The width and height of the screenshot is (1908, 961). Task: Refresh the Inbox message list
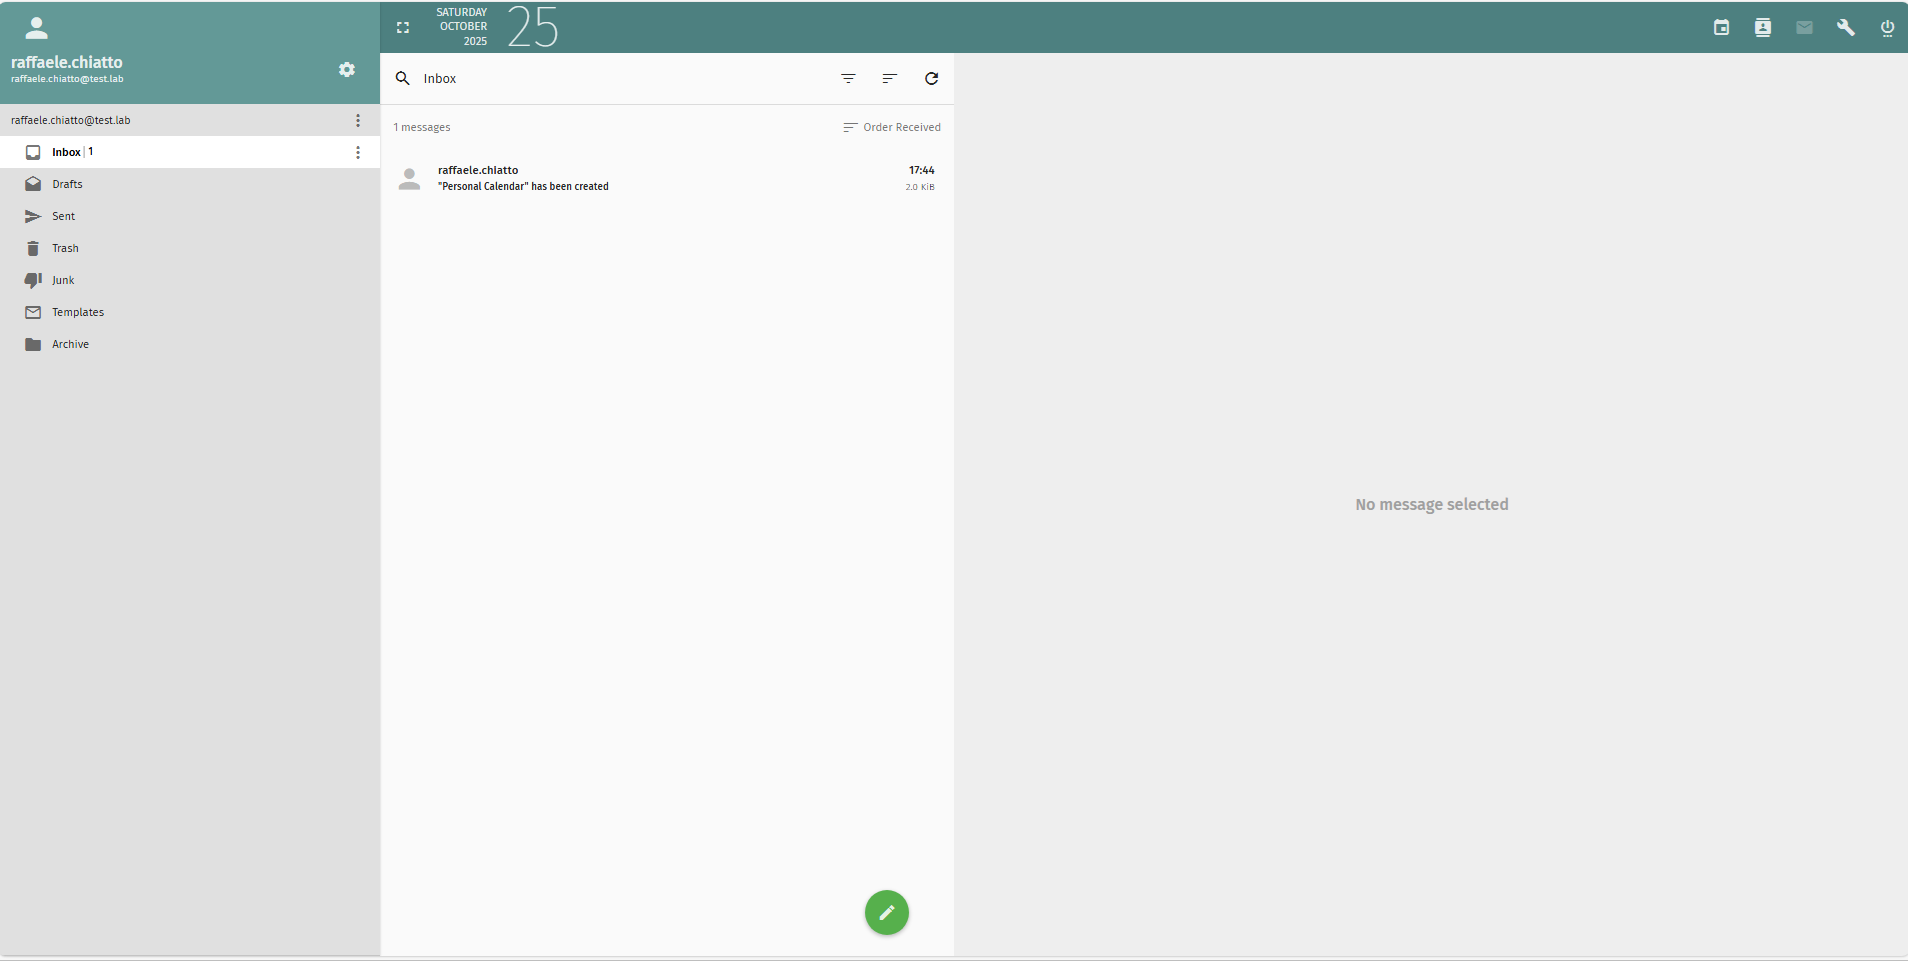(931, 79)
